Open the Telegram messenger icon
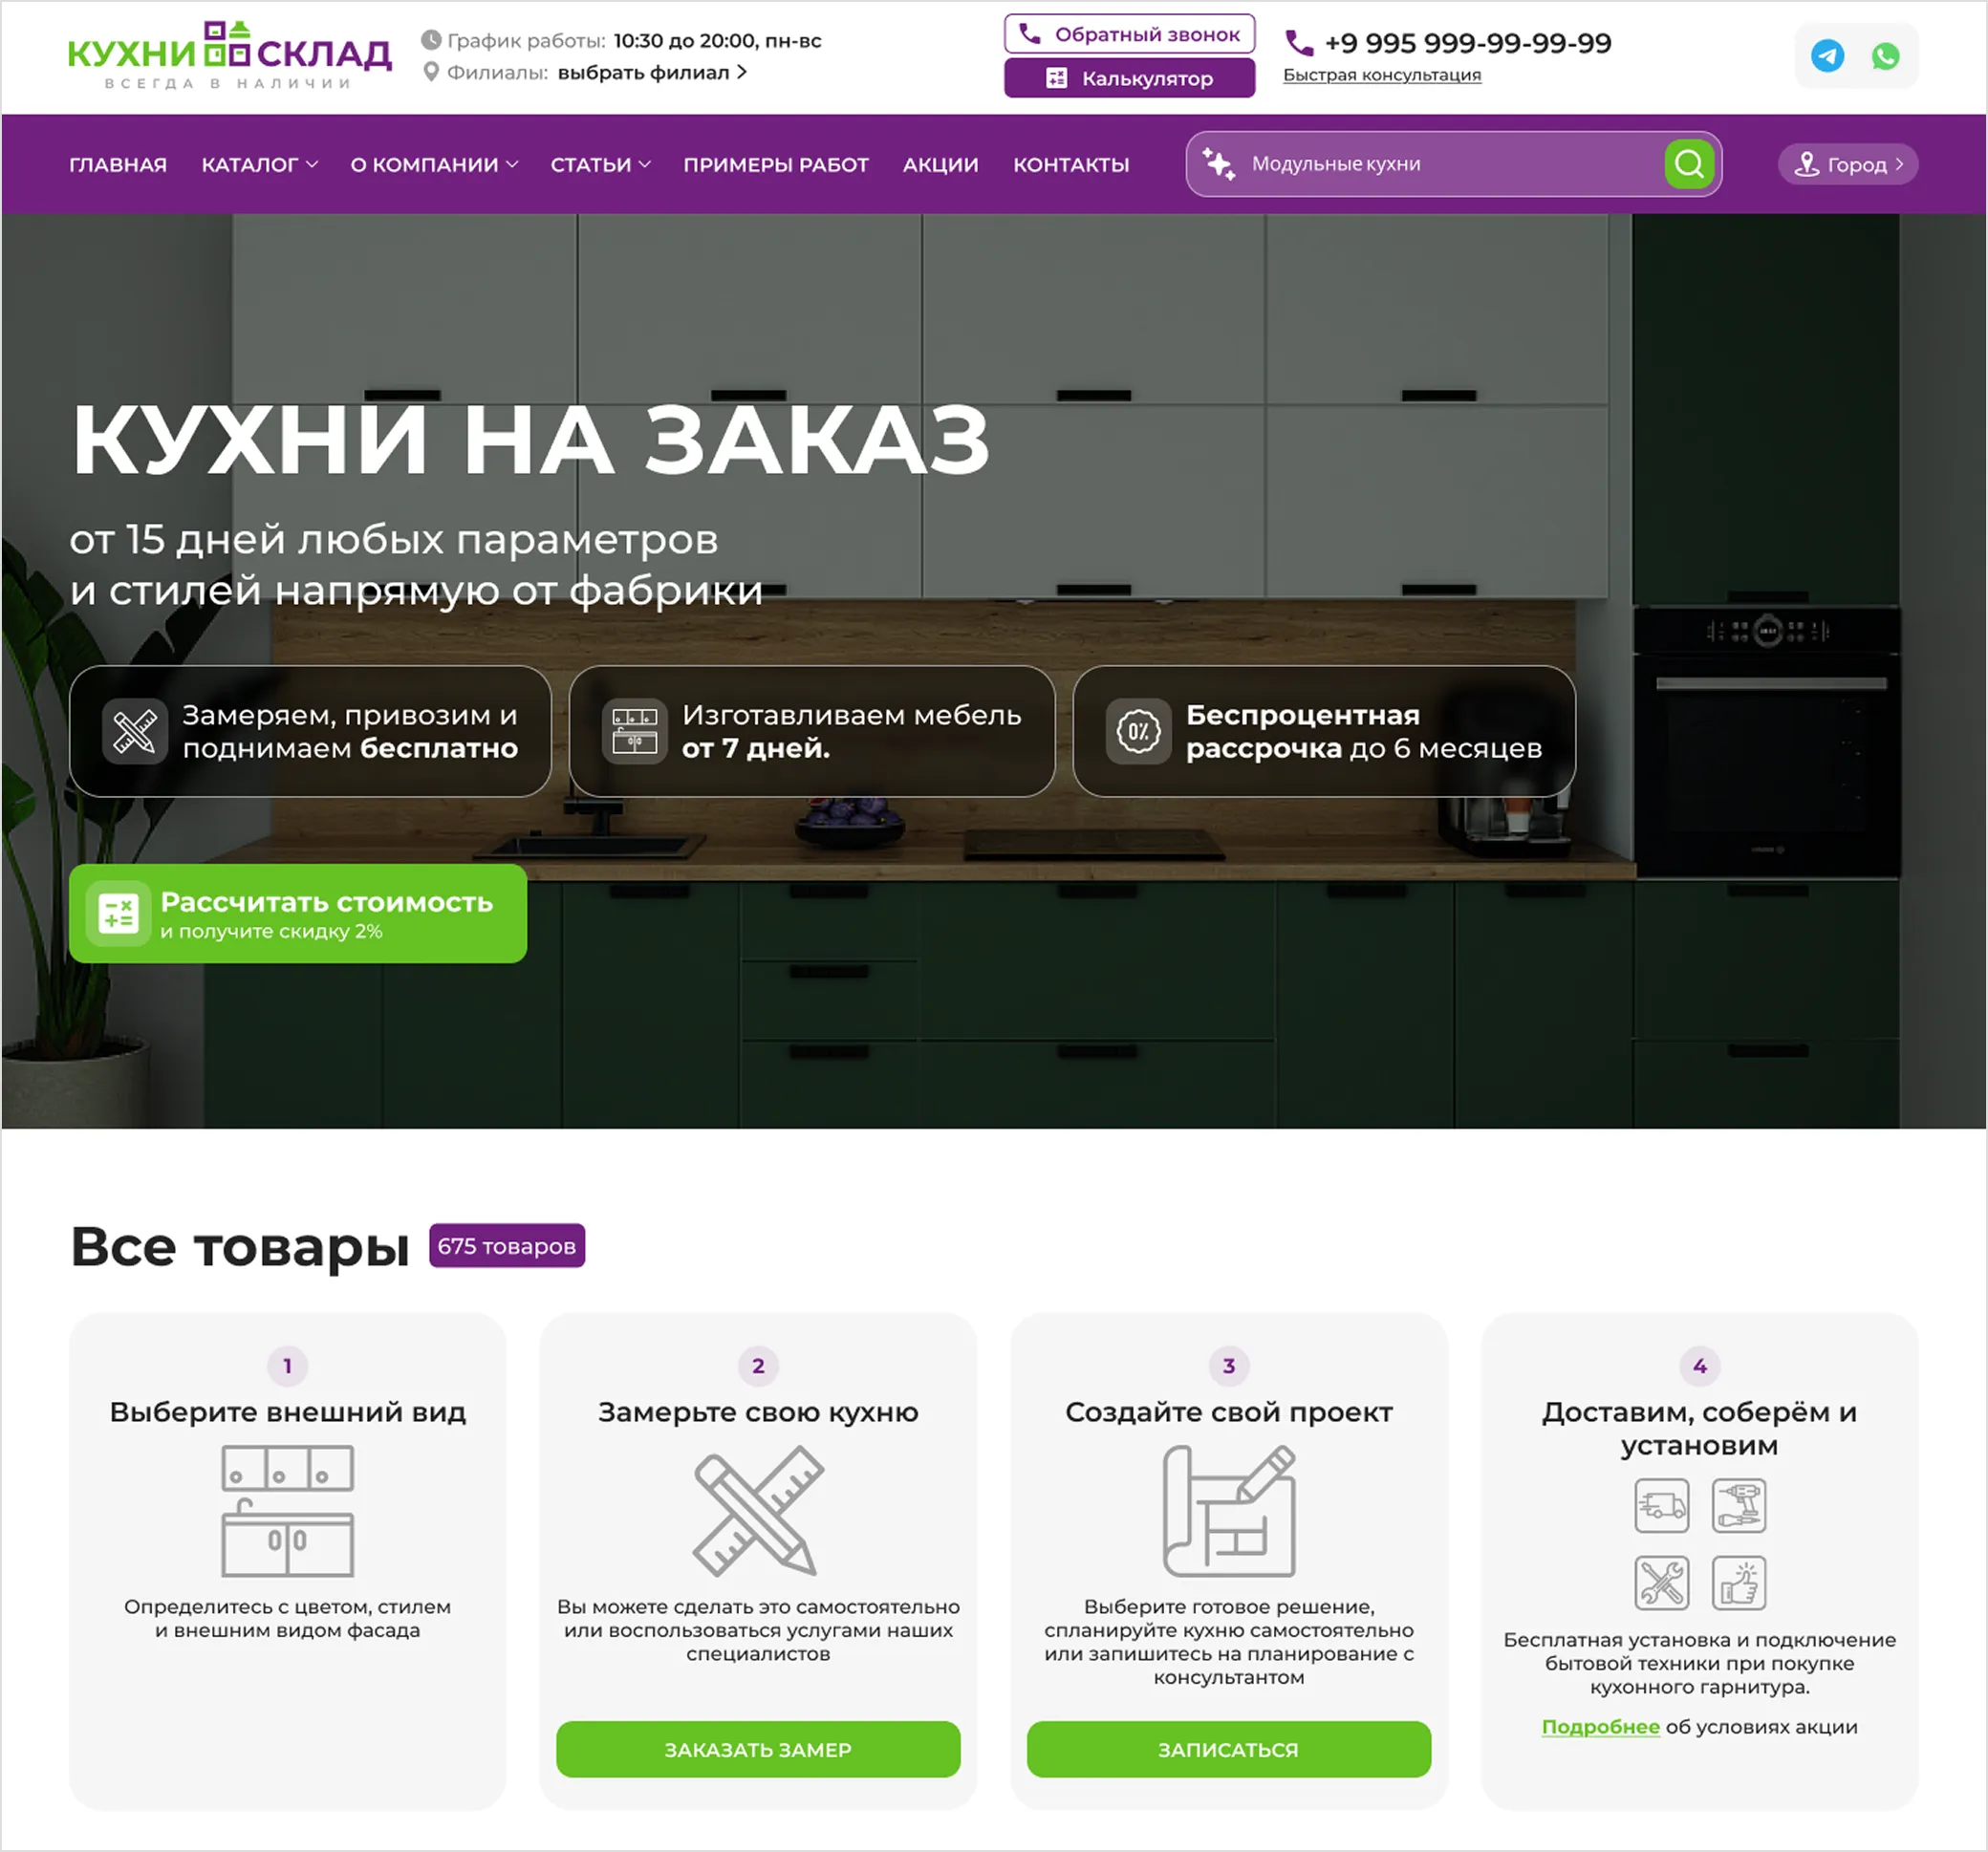Screen dimensions: 1988x1852 1828,56
